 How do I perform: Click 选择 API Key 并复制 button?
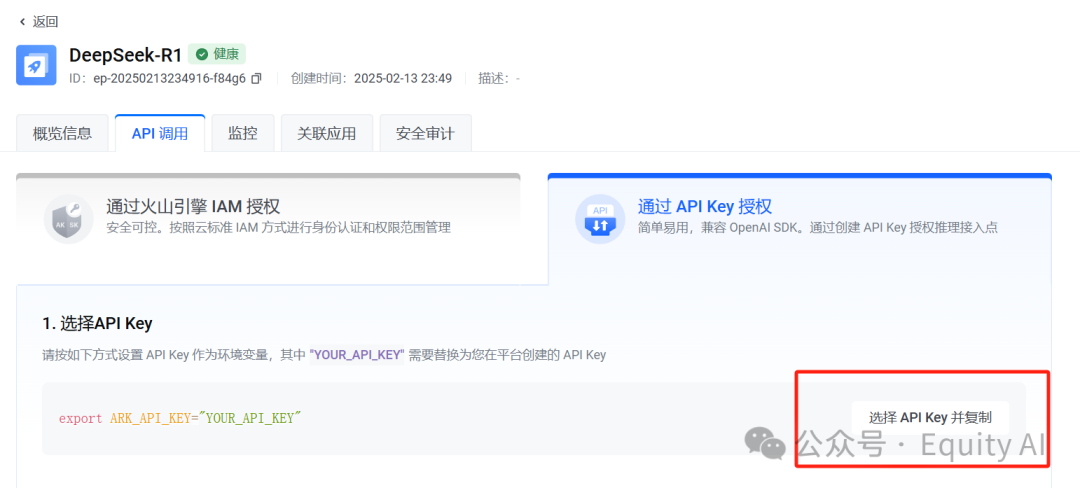point(930,418)
